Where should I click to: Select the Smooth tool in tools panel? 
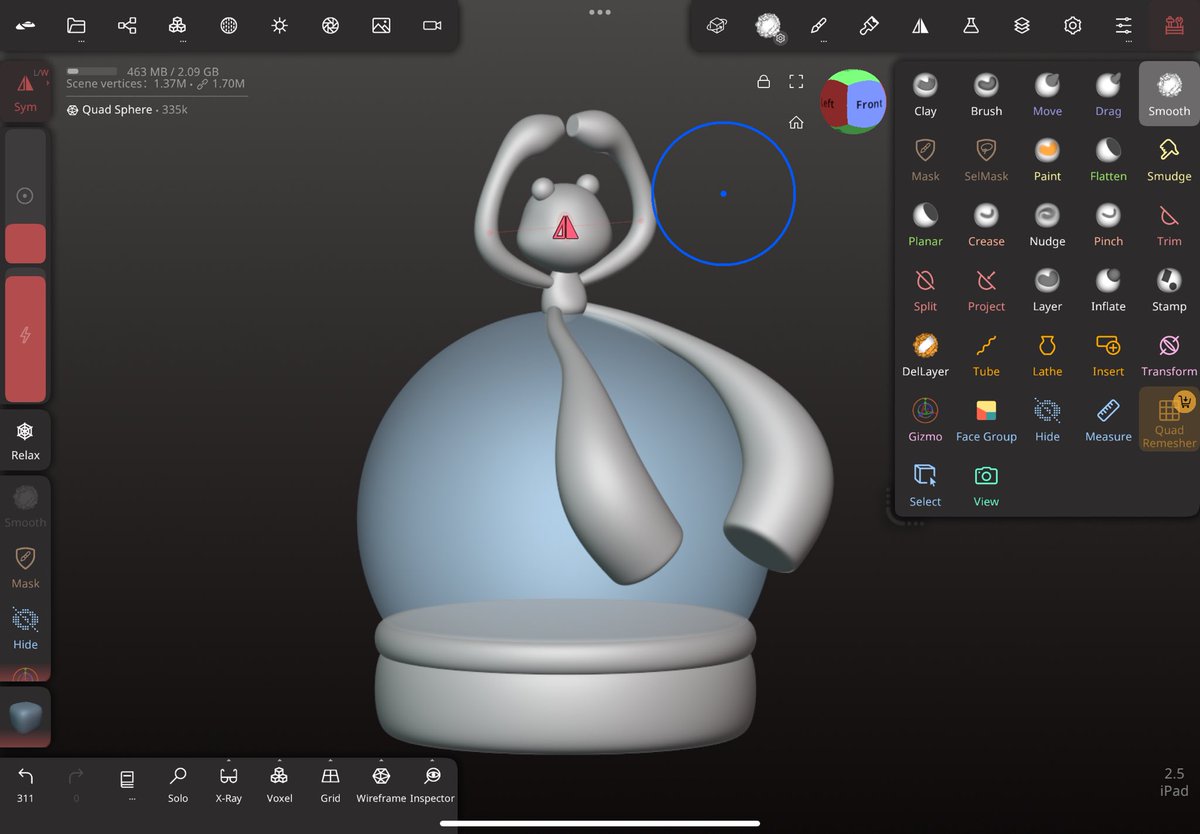(x=1169, y=94)
